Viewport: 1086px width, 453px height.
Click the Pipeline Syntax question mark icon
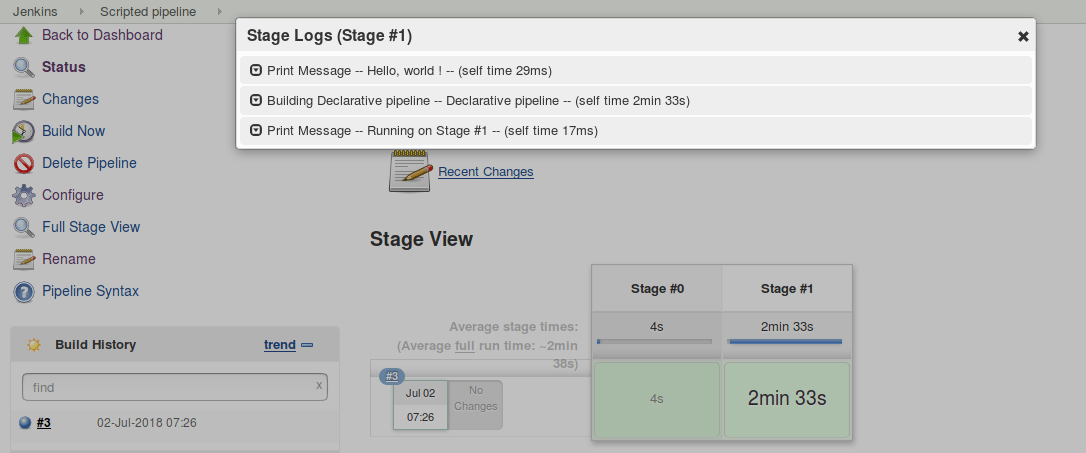[x=24, y=291]
